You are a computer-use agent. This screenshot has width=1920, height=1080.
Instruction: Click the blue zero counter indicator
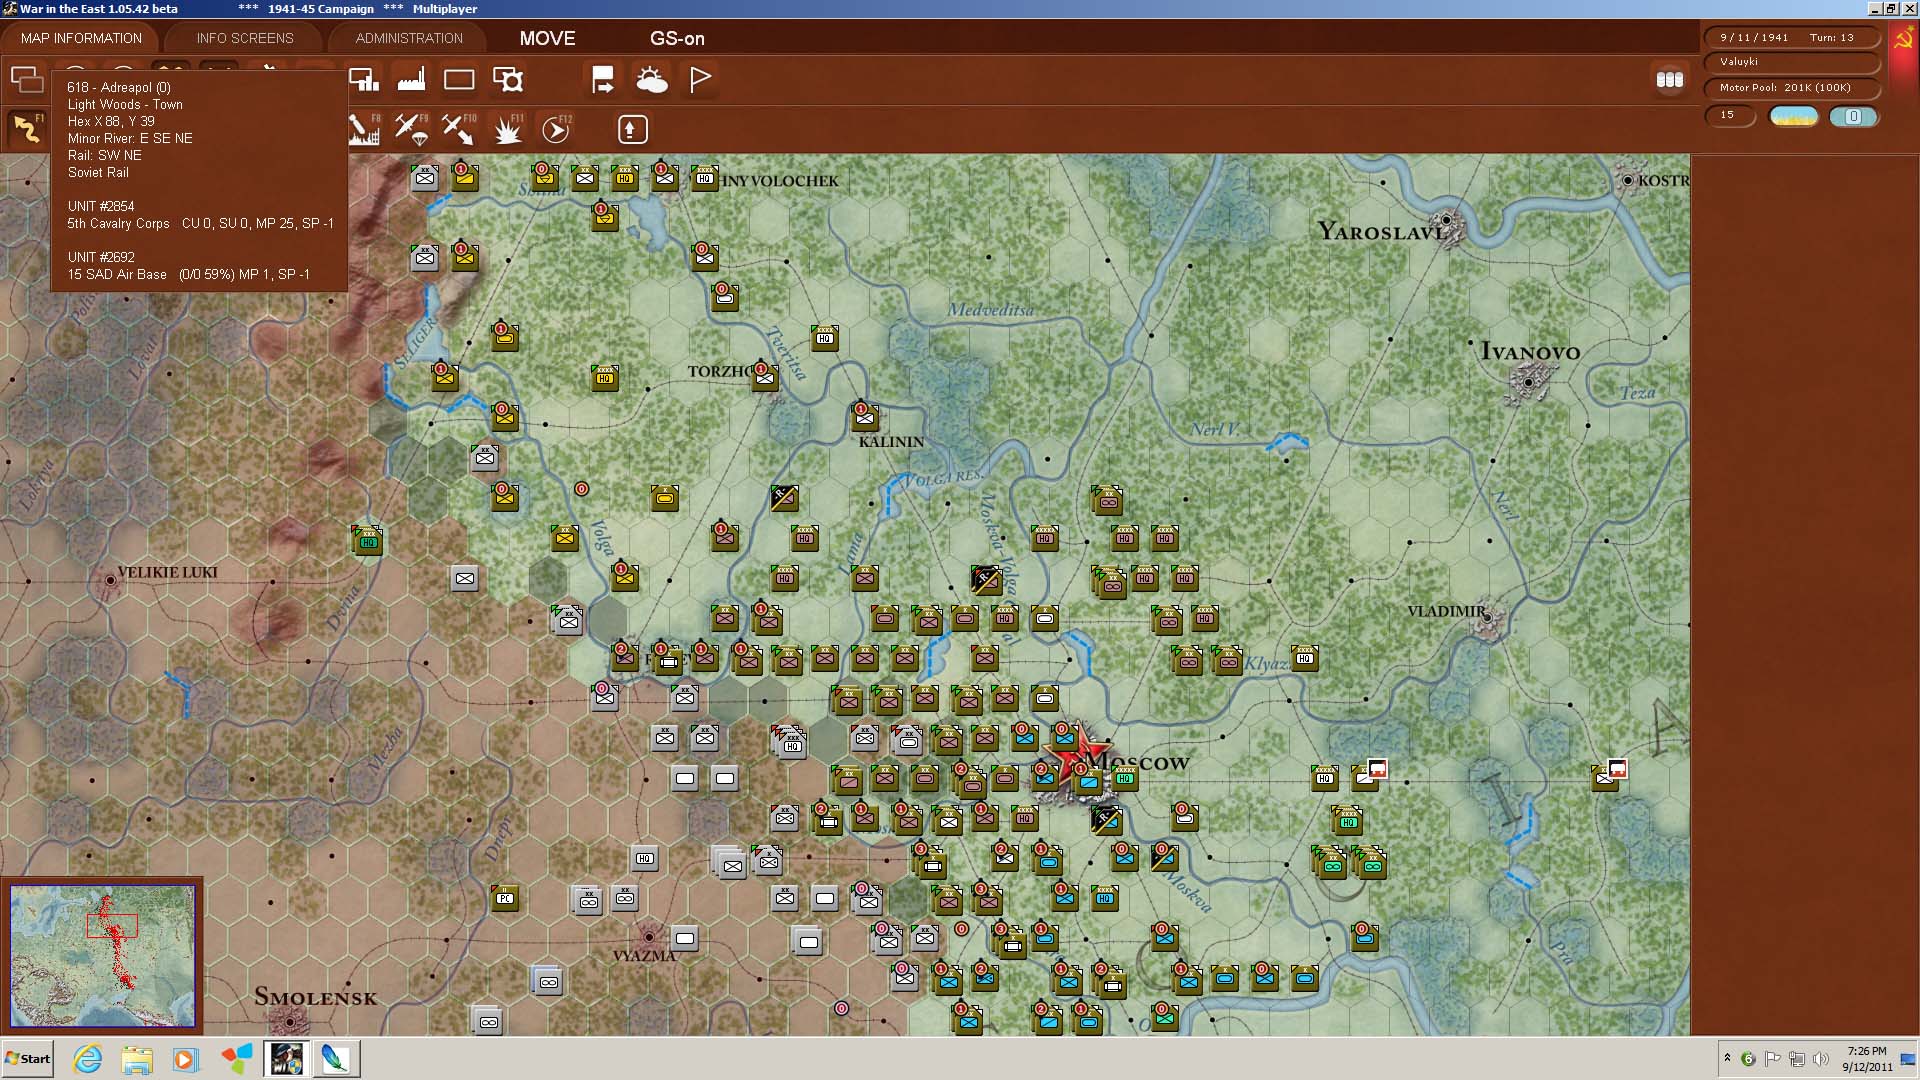(1853, 116)
